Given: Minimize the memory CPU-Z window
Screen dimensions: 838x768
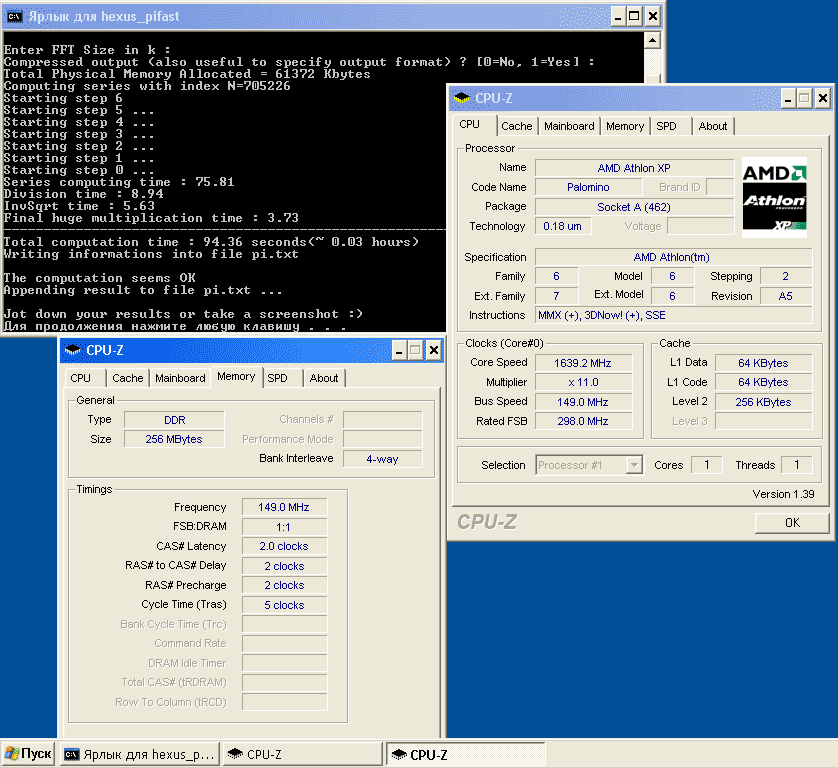Looking at the screenshot, I should tap(399, 351).
